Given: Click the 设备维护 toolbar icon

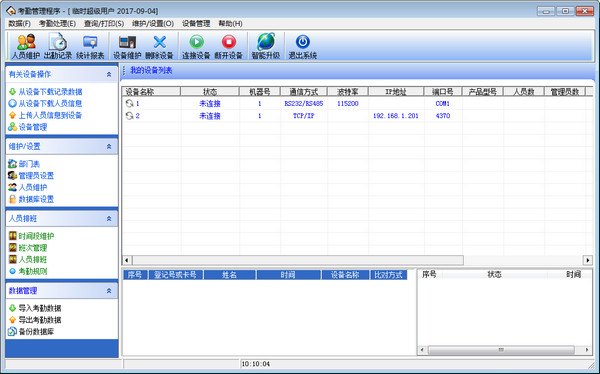Looking at the screenshot, I should [127, 46].
